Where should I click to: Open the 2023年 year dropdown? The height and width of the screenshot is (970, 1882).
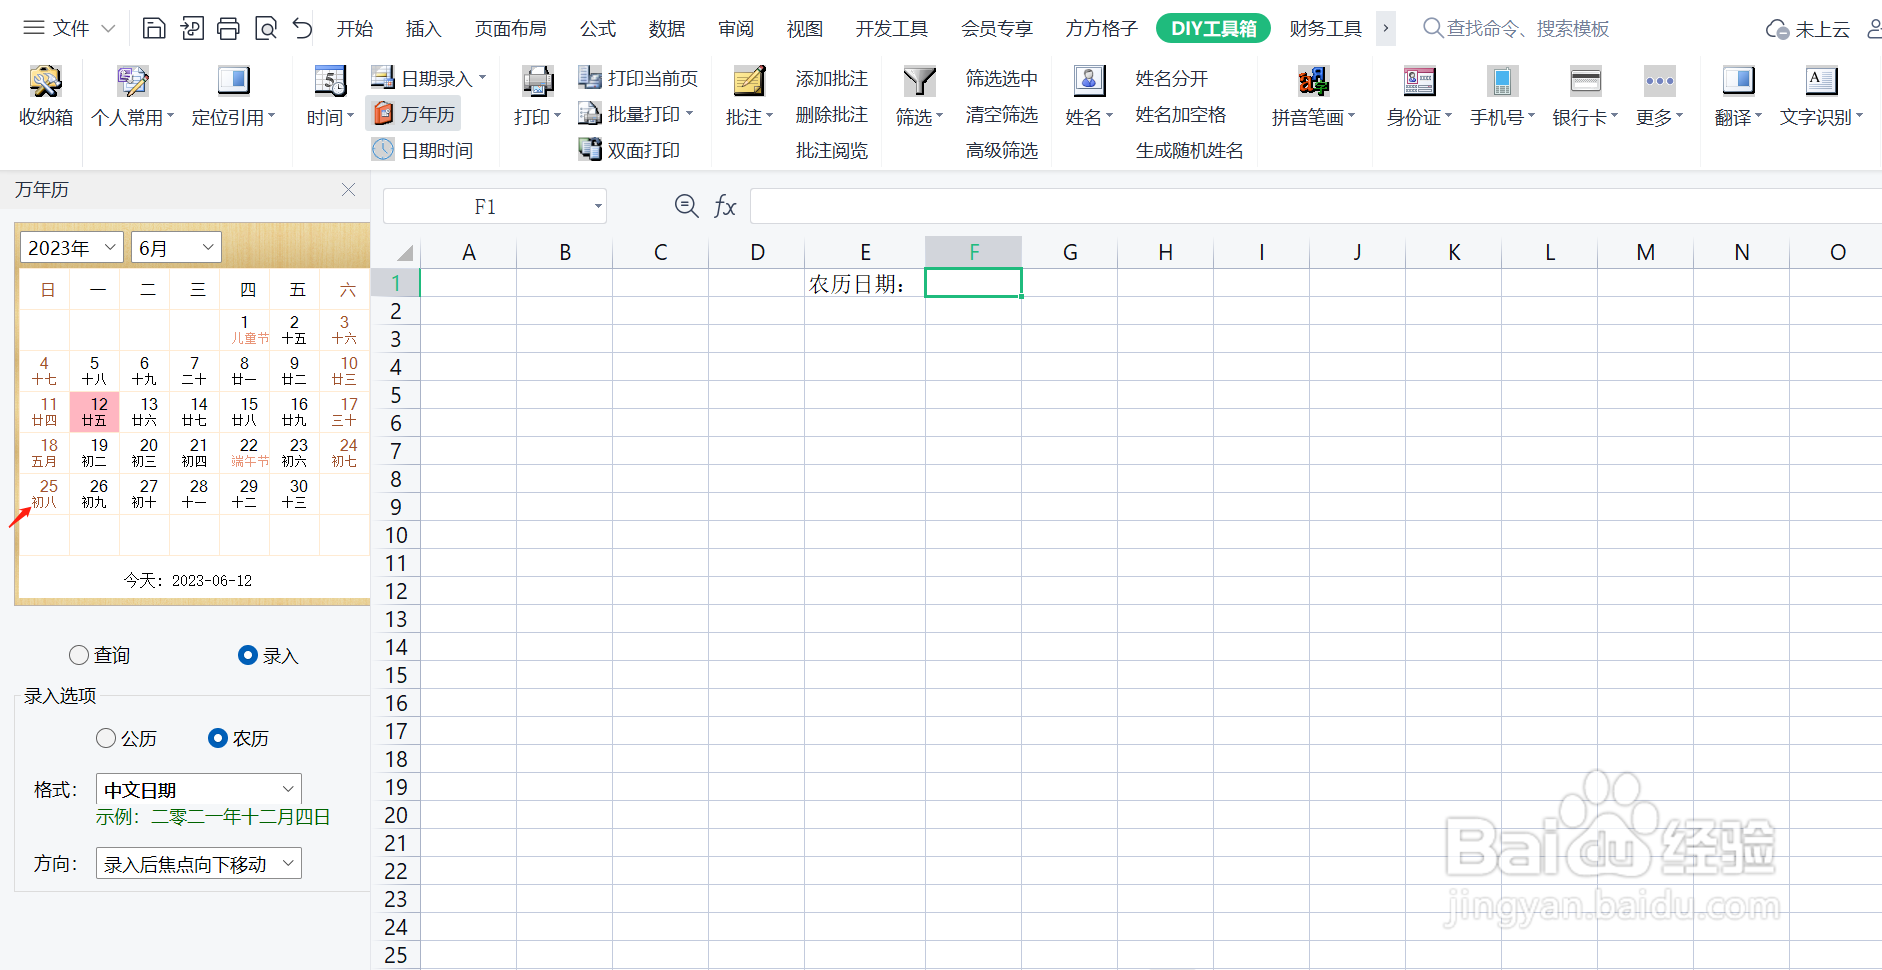pos(72,247)
